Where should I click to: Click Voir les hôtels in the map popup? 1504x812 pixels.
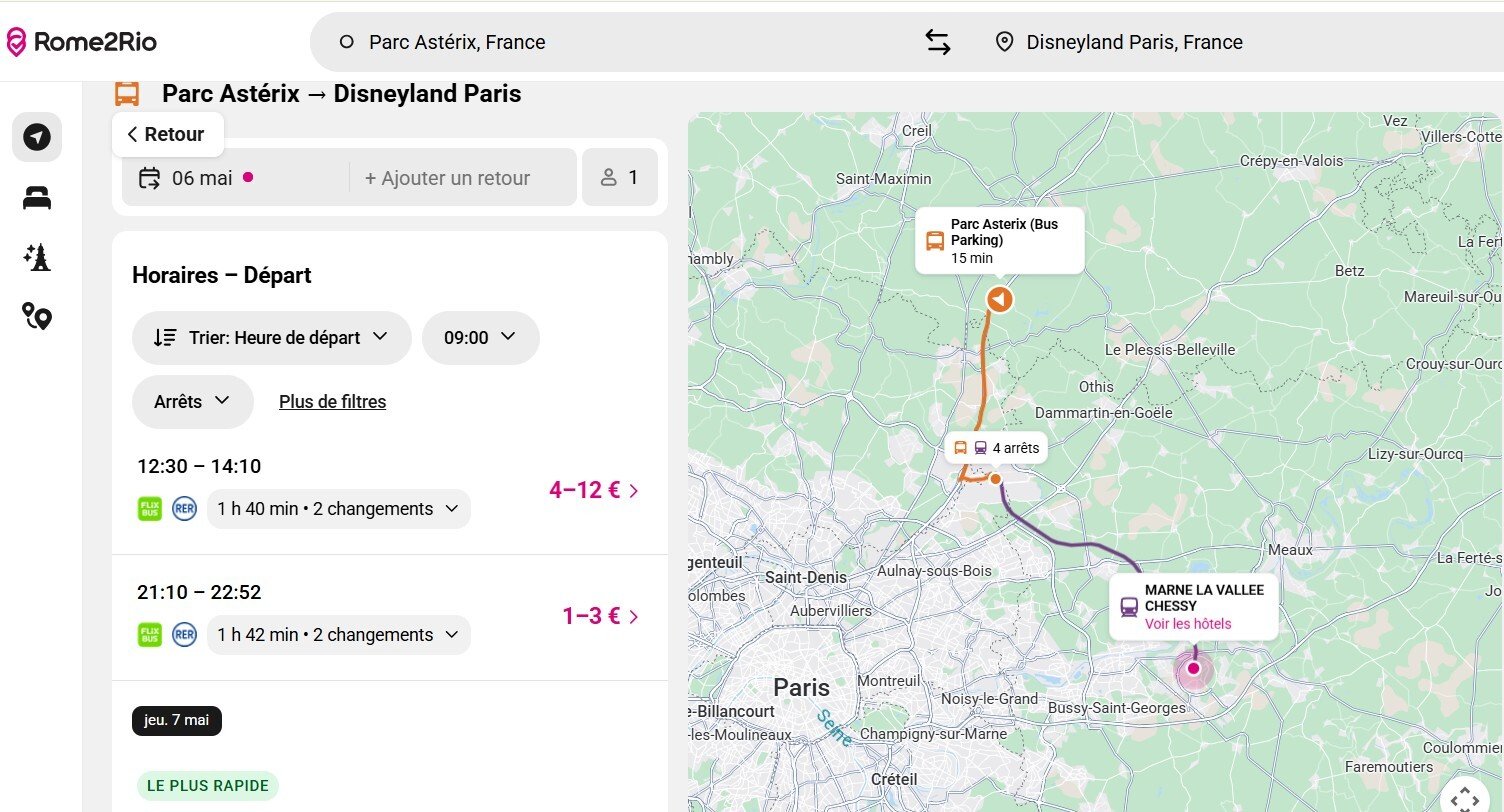point(1188,624)
